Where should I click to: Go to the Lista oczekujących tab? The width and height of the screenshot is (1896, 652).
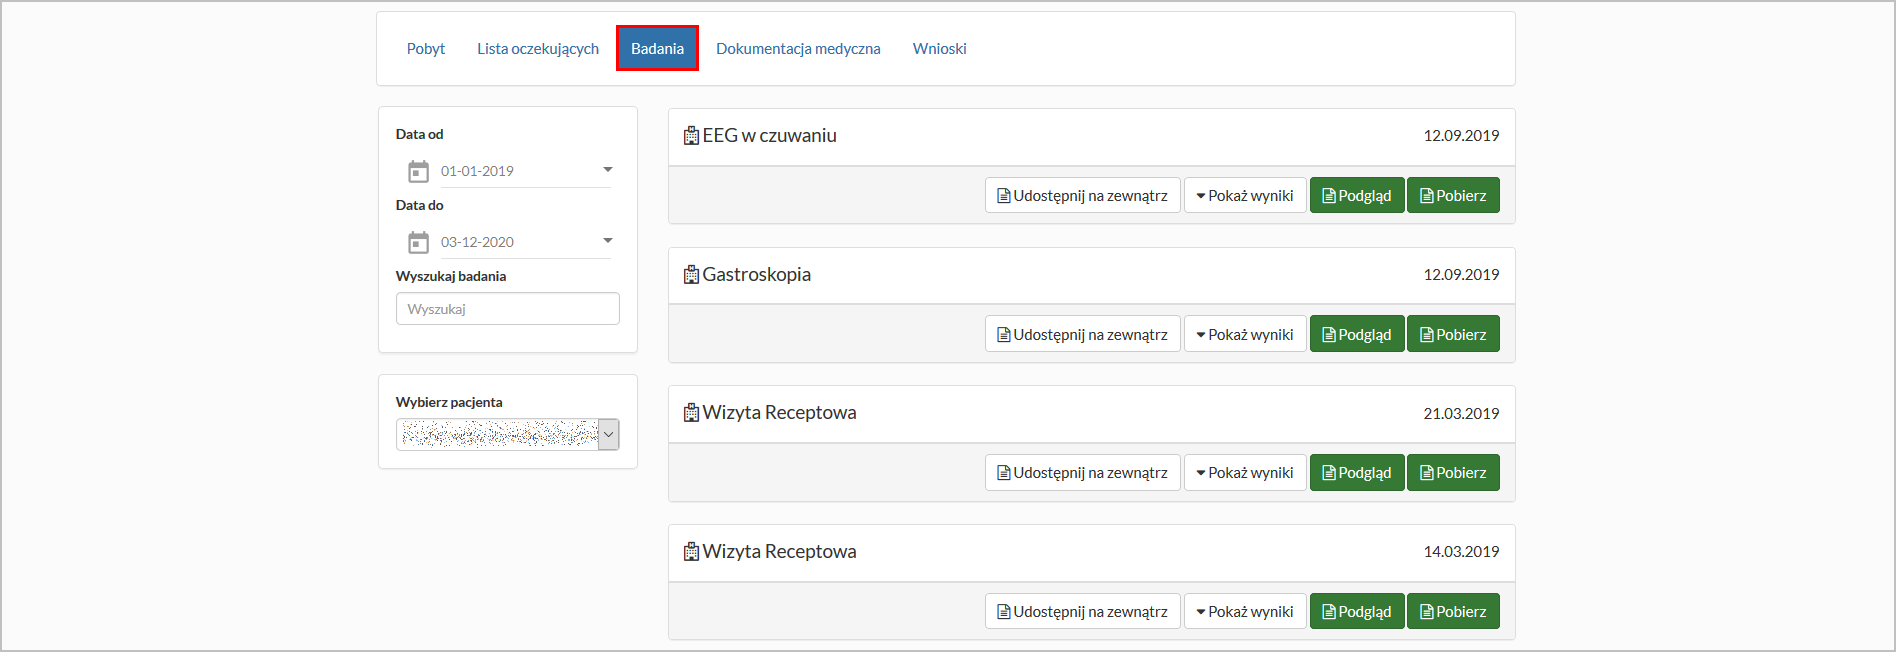[538, 49]
